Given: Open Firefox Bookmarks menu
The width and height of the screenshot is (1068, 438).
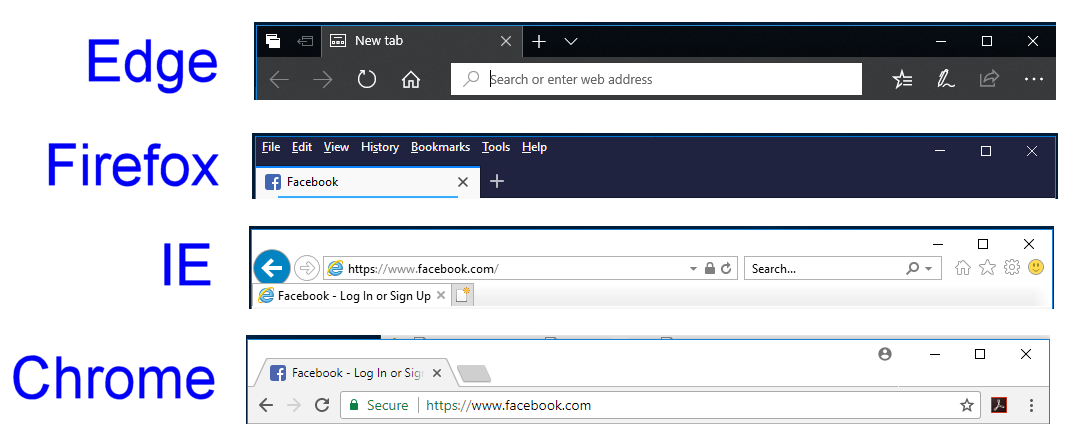Looking at the screenshot, I should click(x=441, y=147).
